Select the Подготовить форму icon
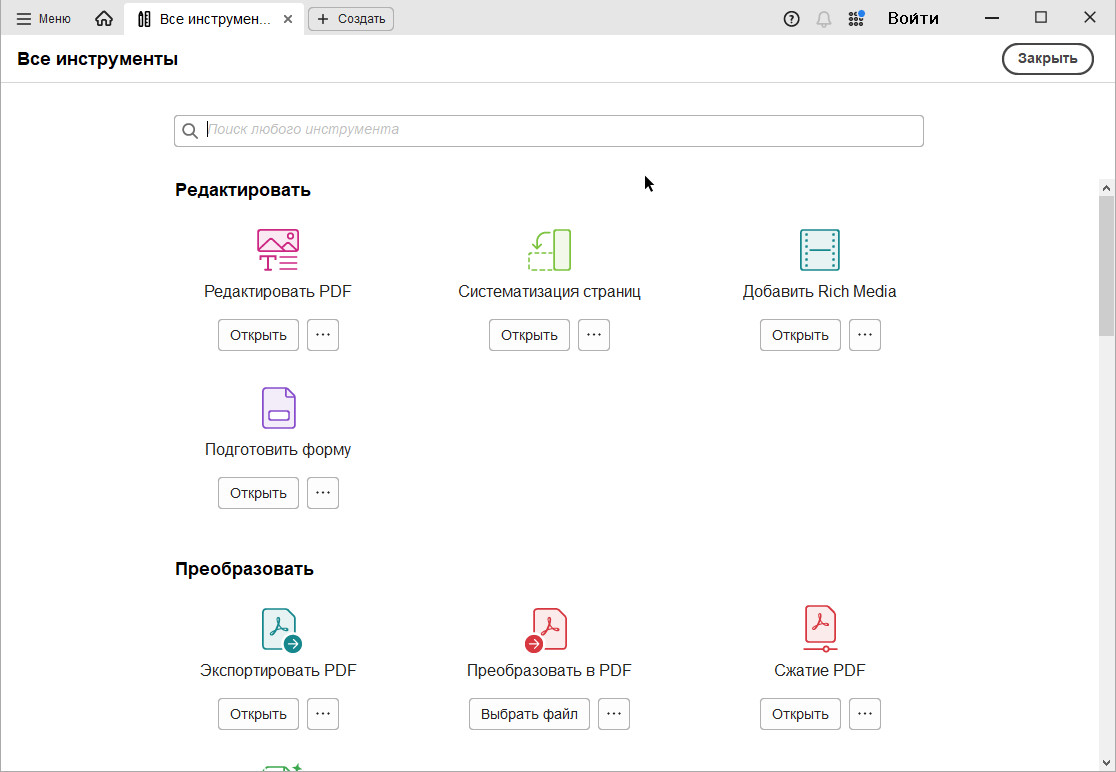The image size is (1116, 772). (x=278, y=408)
